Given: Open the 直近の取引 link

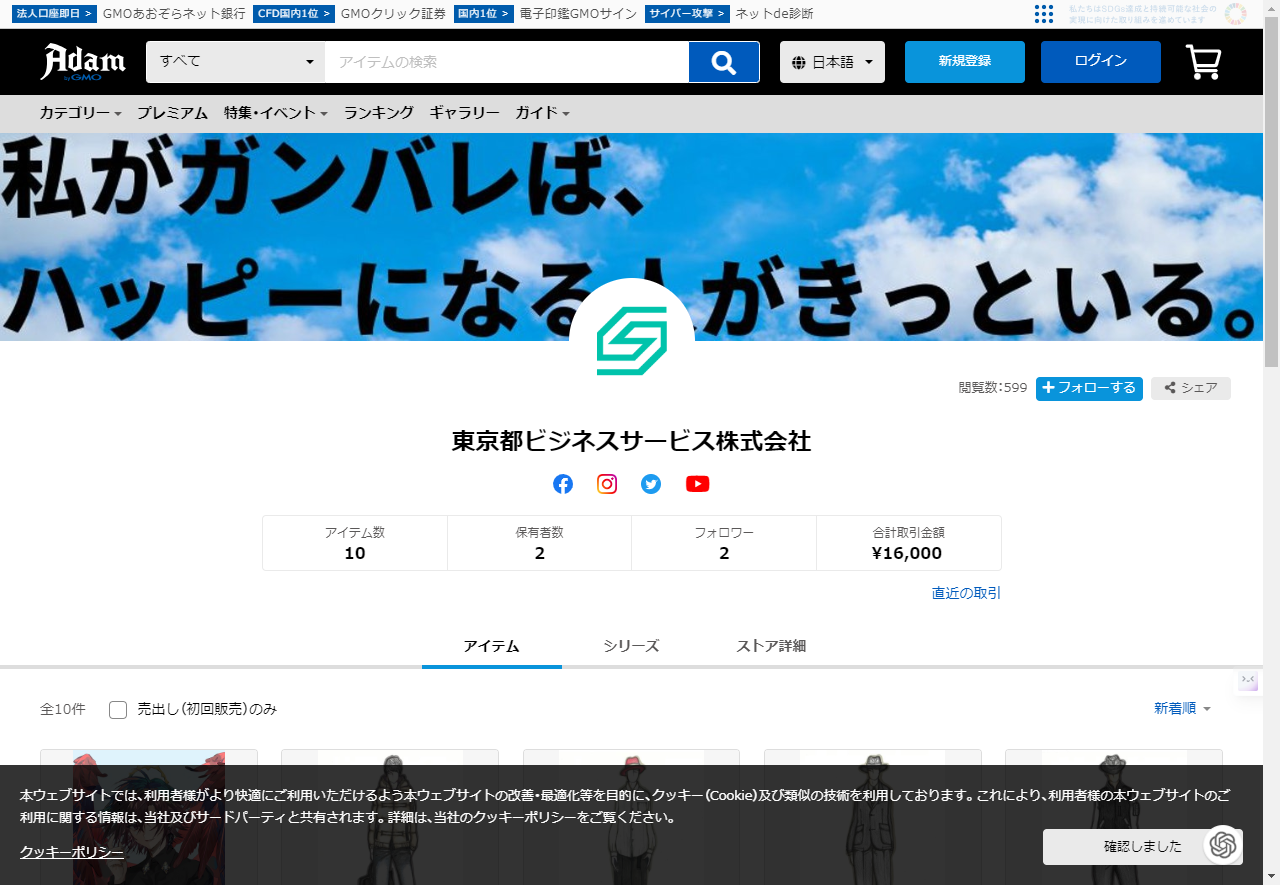Looking at the screenshot, I should click(x=966, y=593).
